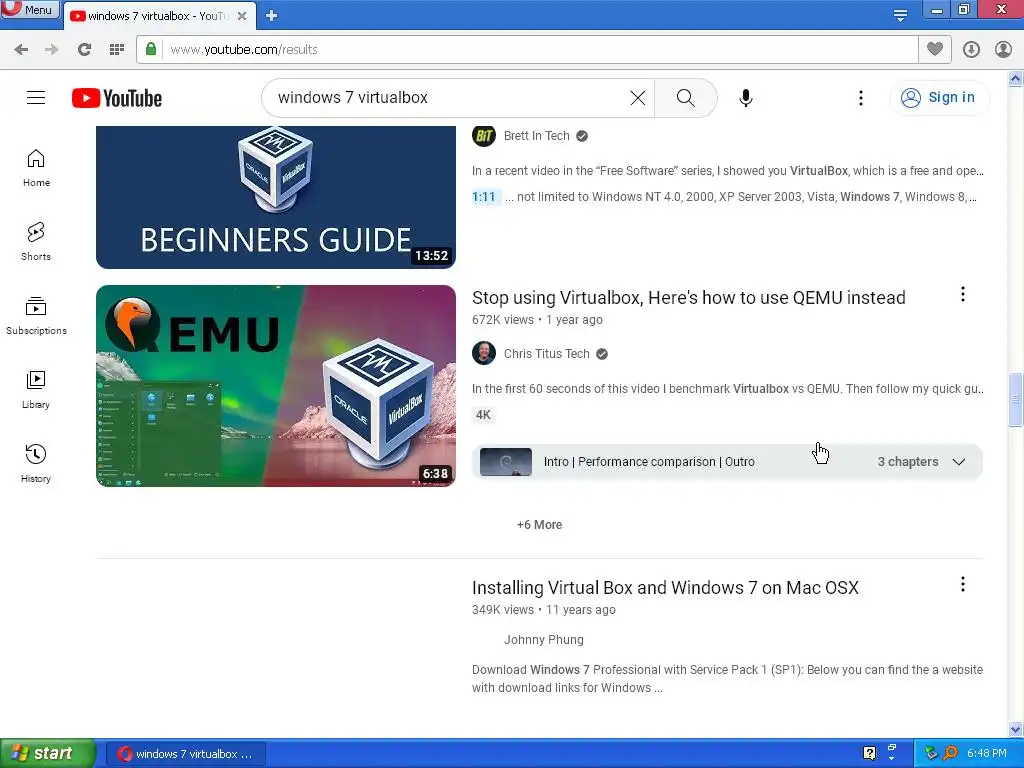
Task: Click the green pen tray icon
Action: 931,754
